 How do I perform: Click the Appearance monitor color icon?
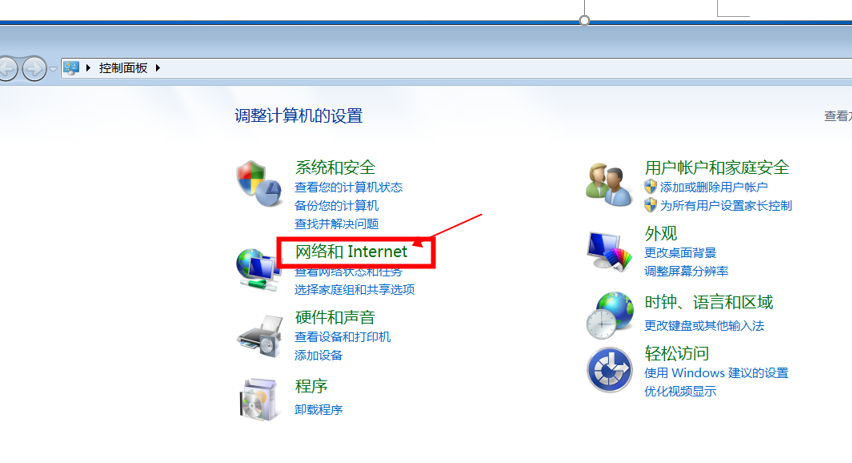click(609, 251)
